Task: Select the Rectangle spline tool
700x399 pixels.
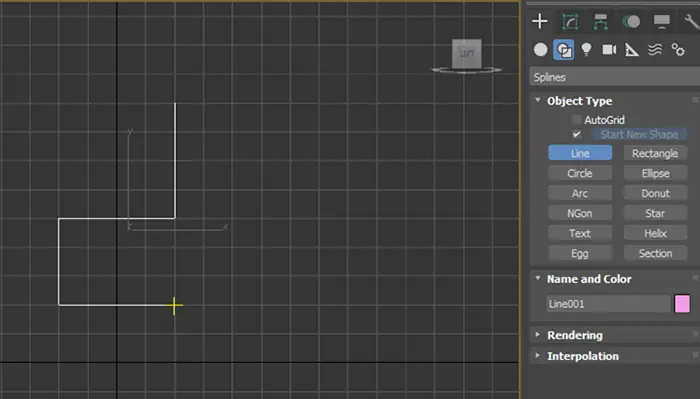Action: click(x=655, y=153)
